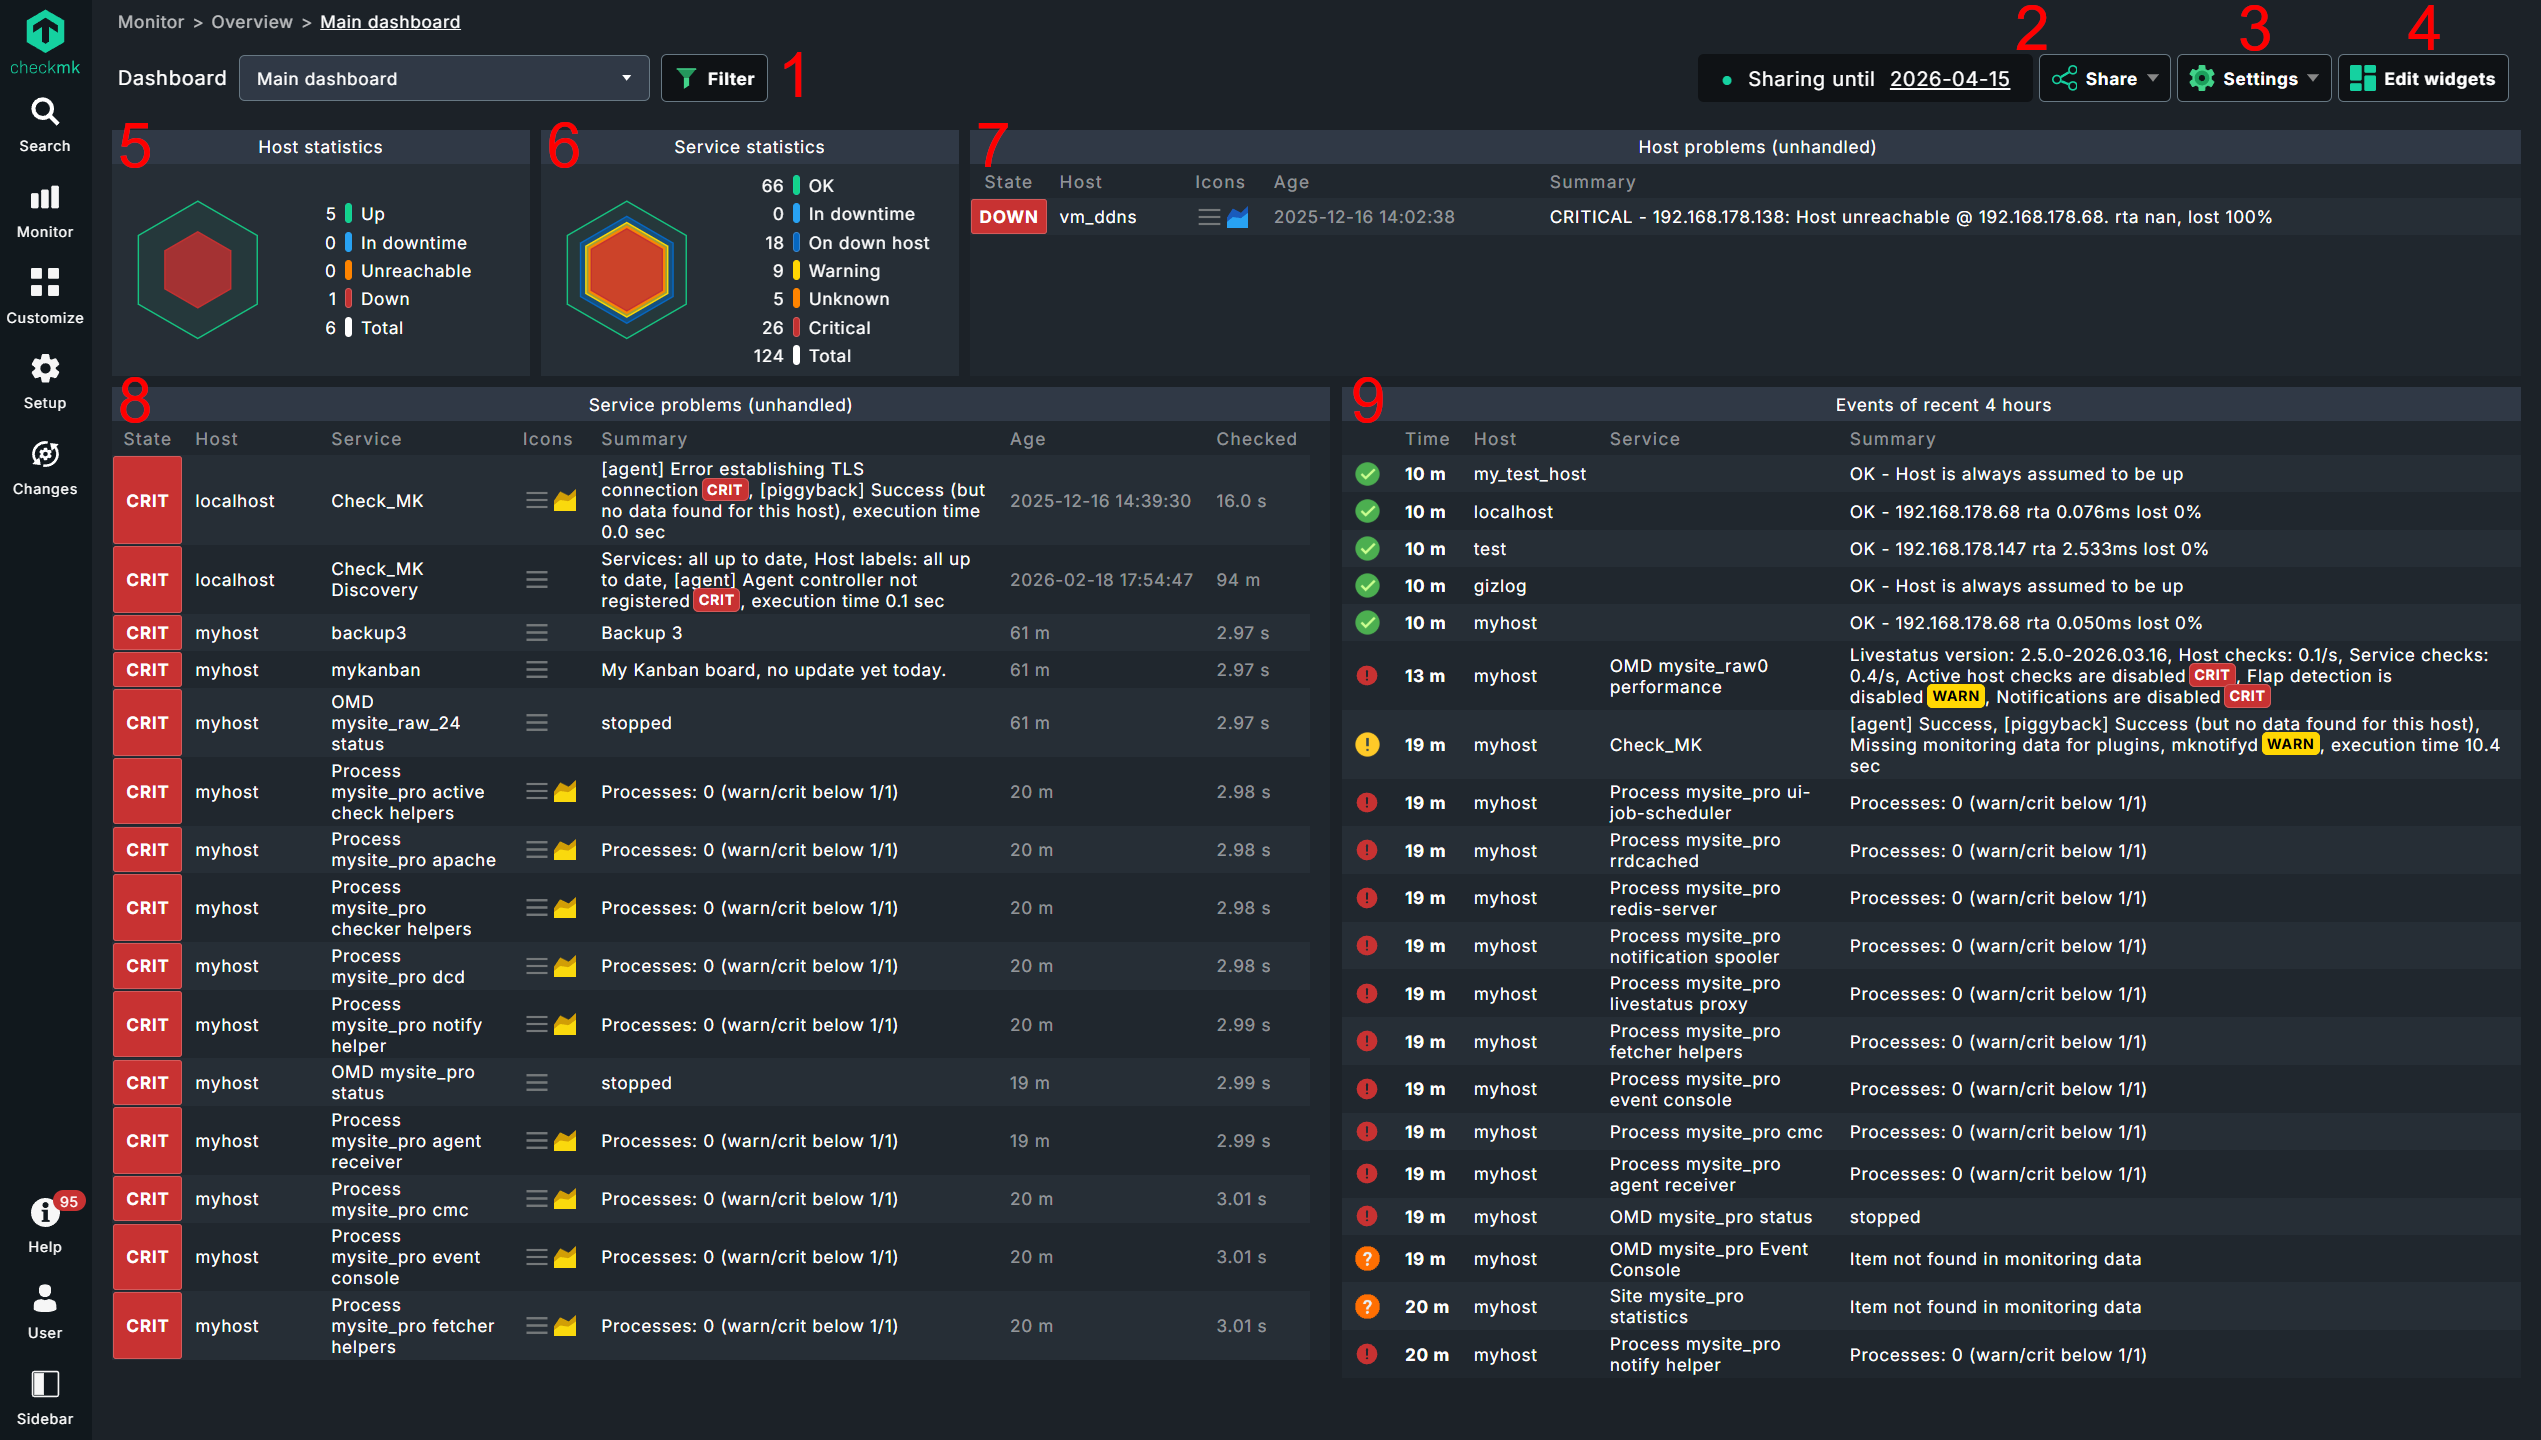Click graph icon for mysite_pro agent receiver
This screenshot has height=1440, width=2541.
tap(565, 1141)
